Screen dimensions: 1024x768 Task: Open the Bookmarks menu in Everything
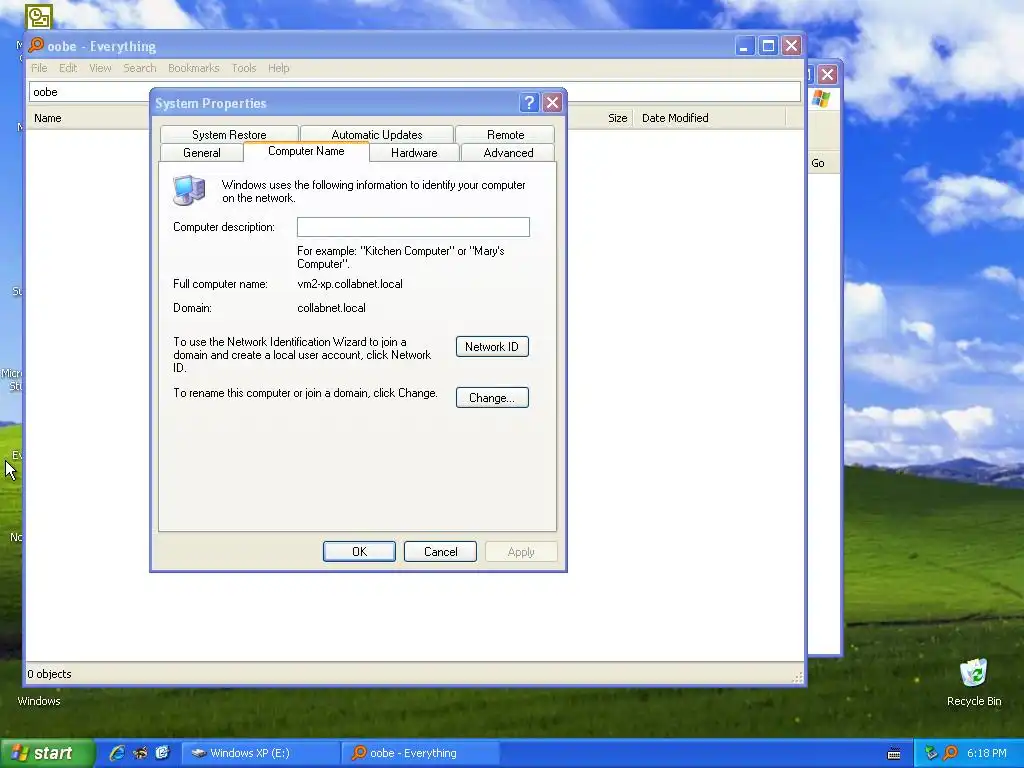point(193,68)
